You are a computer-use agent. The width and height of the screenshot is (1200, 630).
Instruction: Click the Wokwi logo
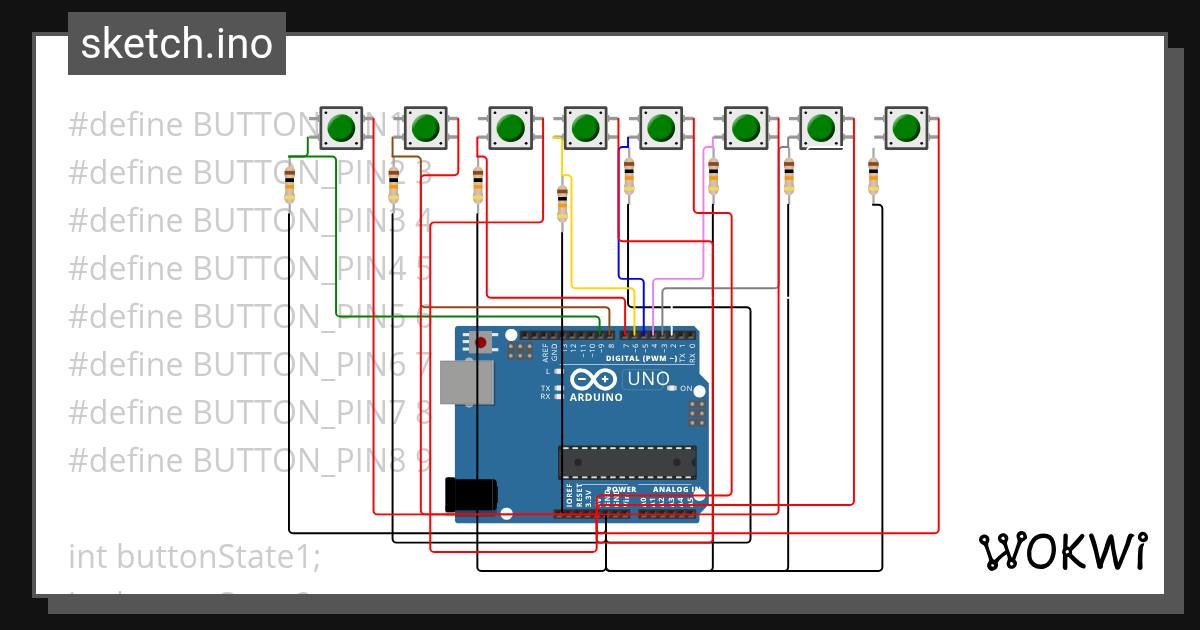coord(1065,550)
